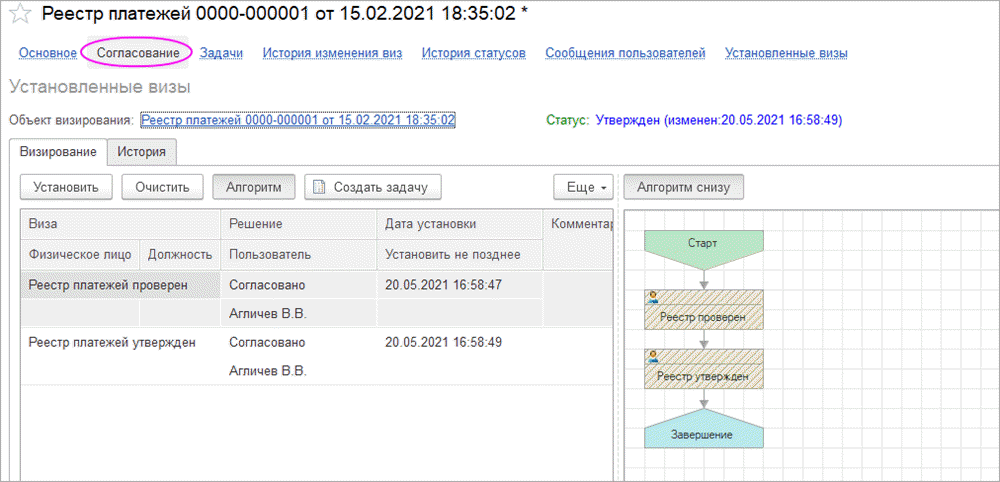Open the Реестр платежей 0000-000001 object link

[x=298, y=120]
